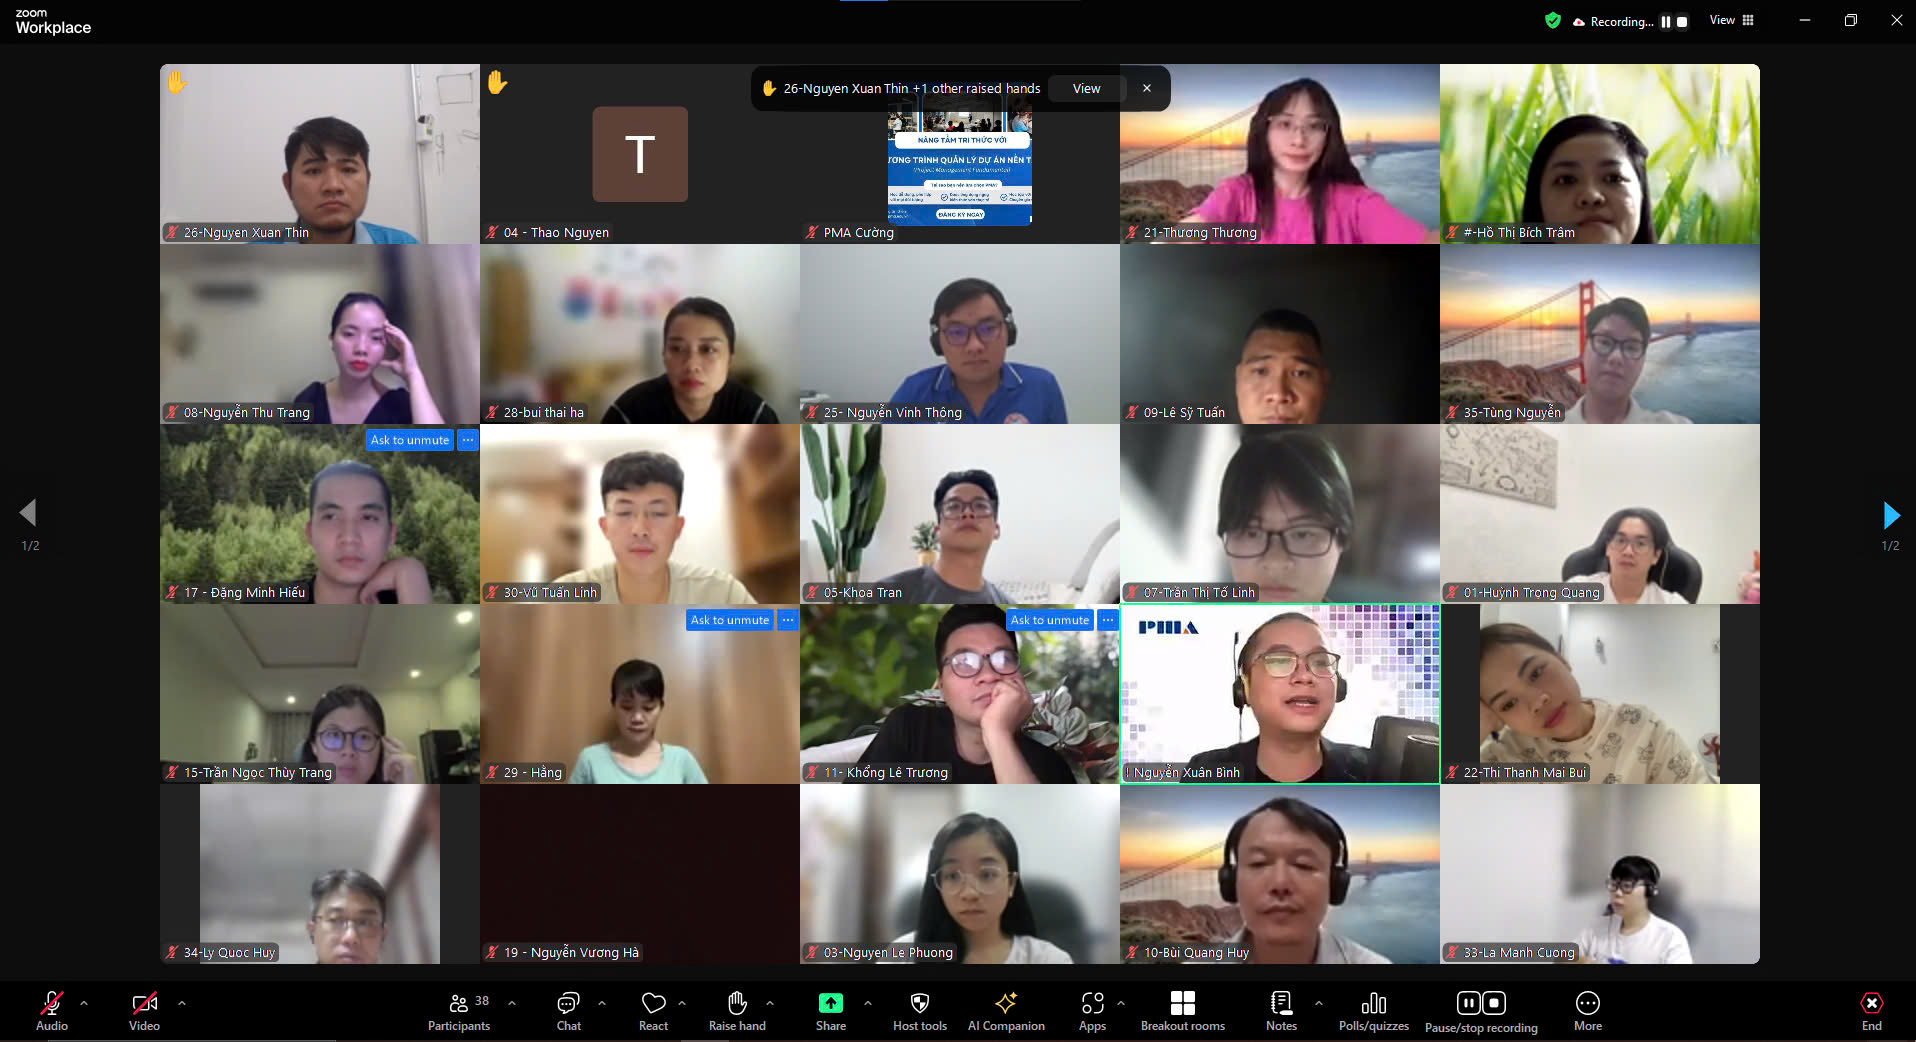The width and height of the screenshot is (1916, 1042).
Task: Ask 29 - Hằng to unmute
Action: click(730, 620)
